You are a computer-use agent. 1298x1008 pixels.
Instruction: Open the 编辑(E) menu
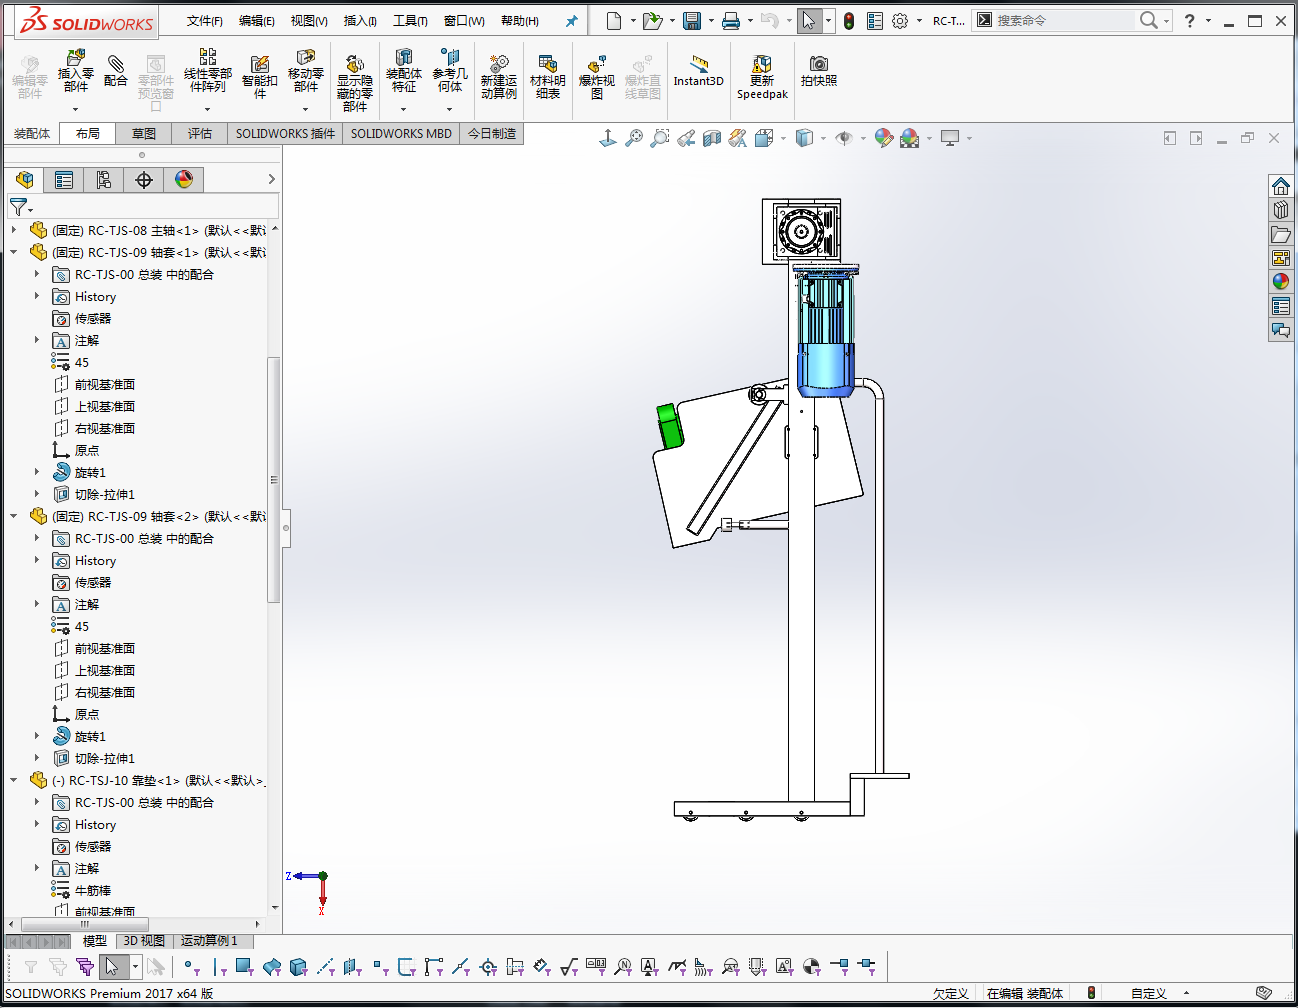(x=257, y=21)
